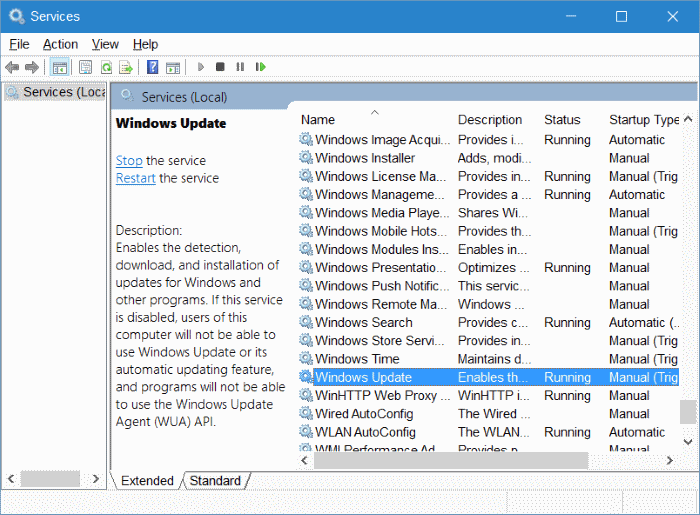Open the View menu

[x=105, y=44]
